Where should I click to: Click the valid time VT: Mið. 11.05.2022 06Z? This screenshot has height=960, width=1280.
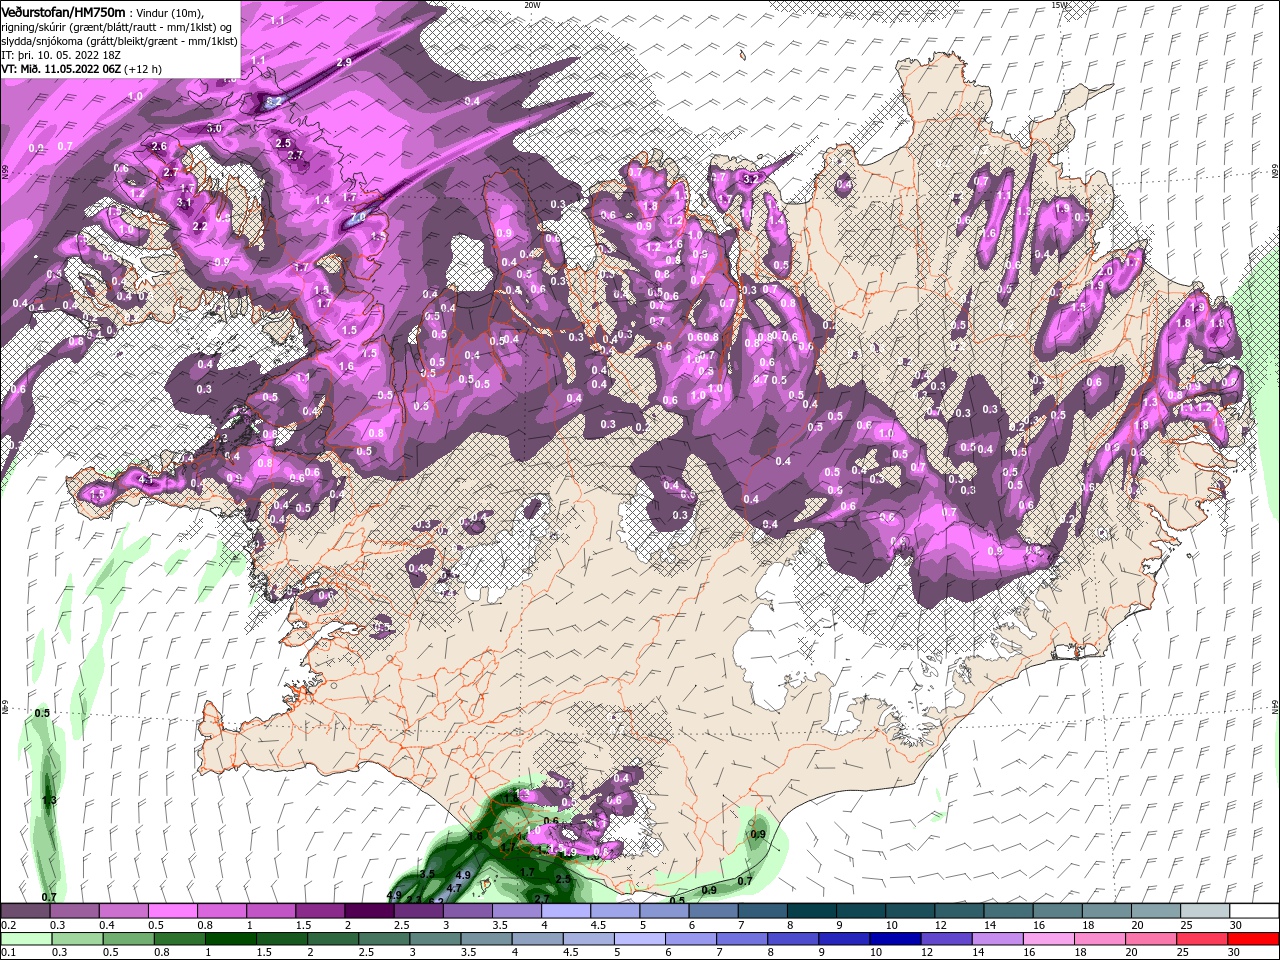click(61, 69)
